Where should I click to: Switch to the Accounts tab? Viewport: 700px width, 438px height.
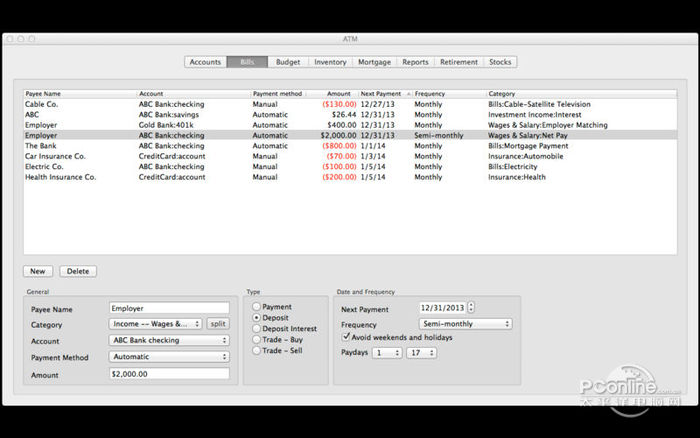click(205, 62)
